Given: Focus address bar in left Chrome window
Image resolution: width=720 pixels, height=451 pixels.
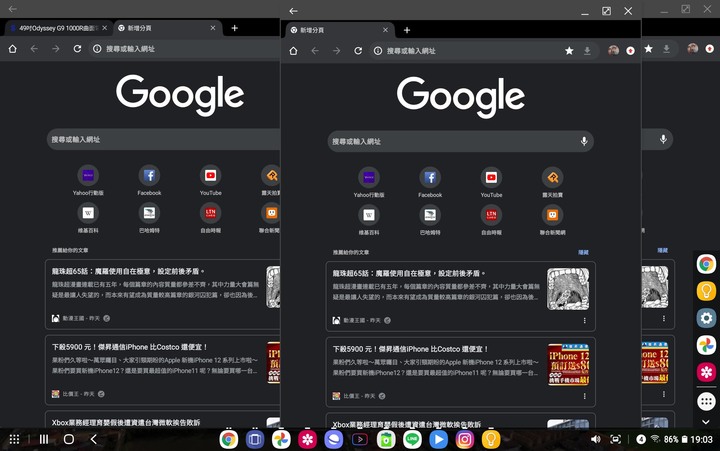Looking at the screenshot, I should pyautogui.click(x=184, y=49).
